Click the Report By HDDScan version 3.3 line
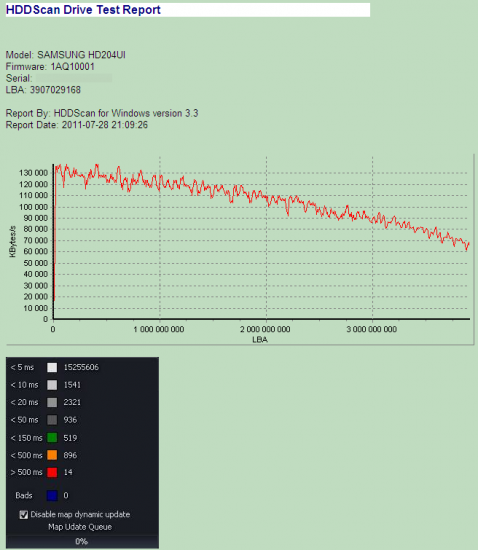 (x=102, y=113)
